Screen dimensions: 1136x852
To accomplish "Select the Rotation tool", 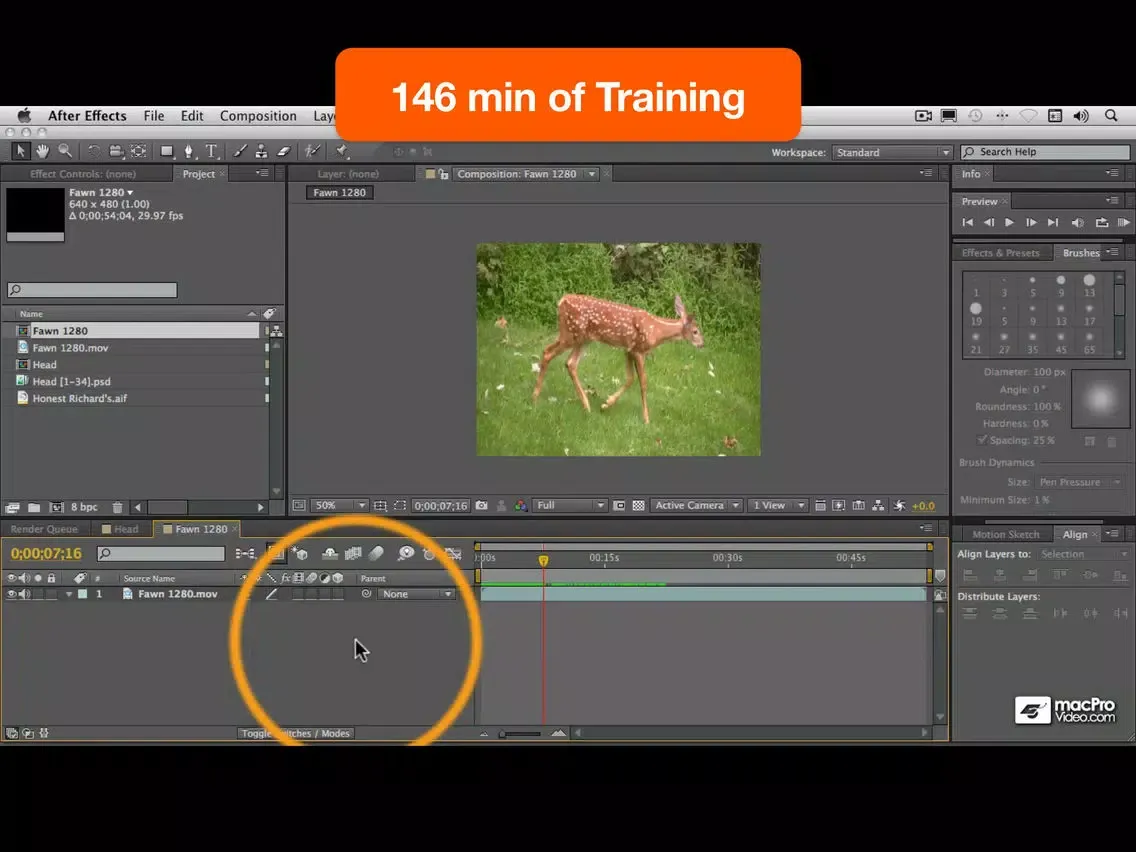I will (93, 151).
